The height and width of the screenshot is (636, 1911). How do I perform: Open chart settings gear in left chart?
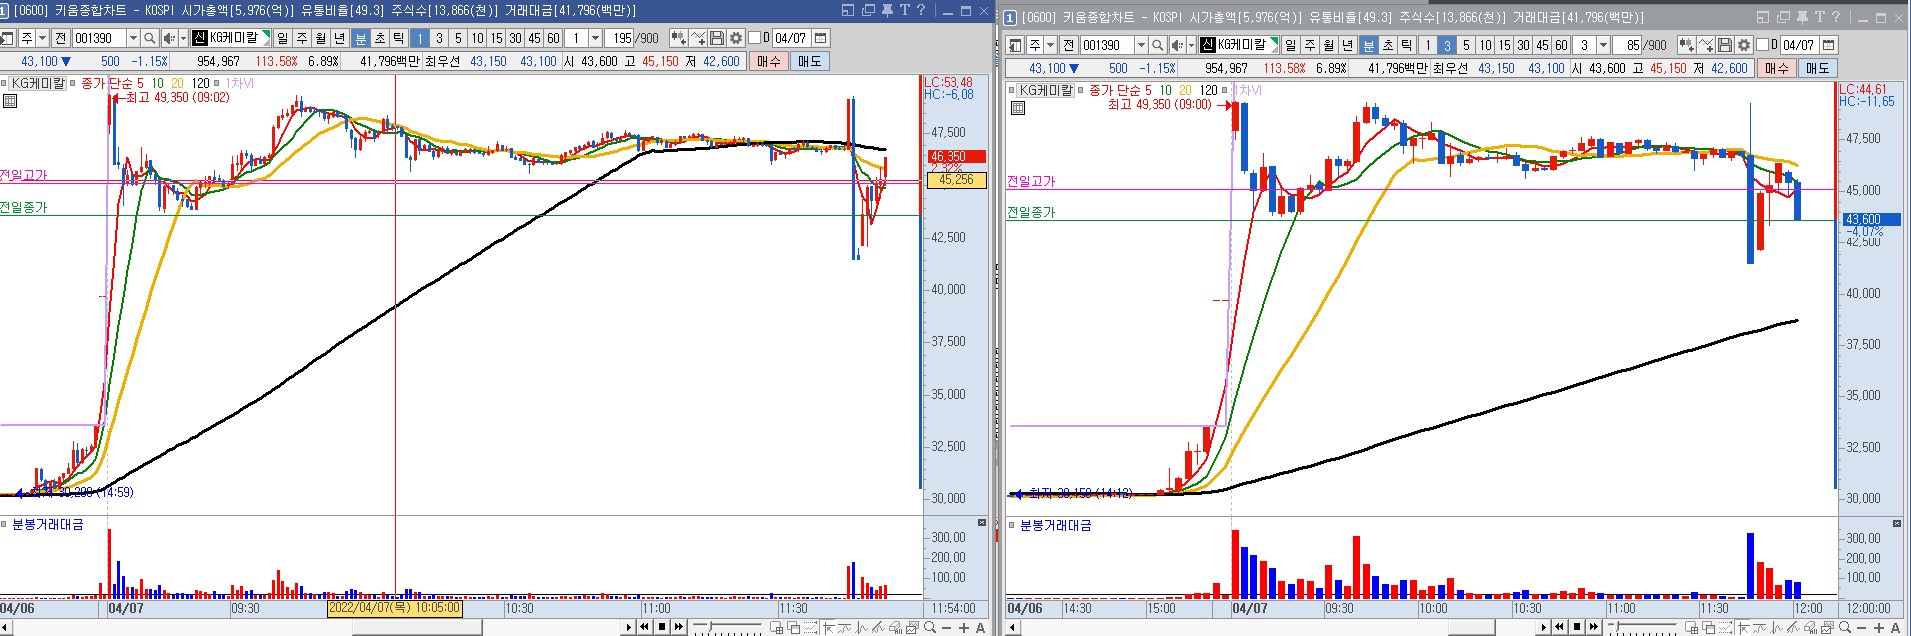(736, 38)
